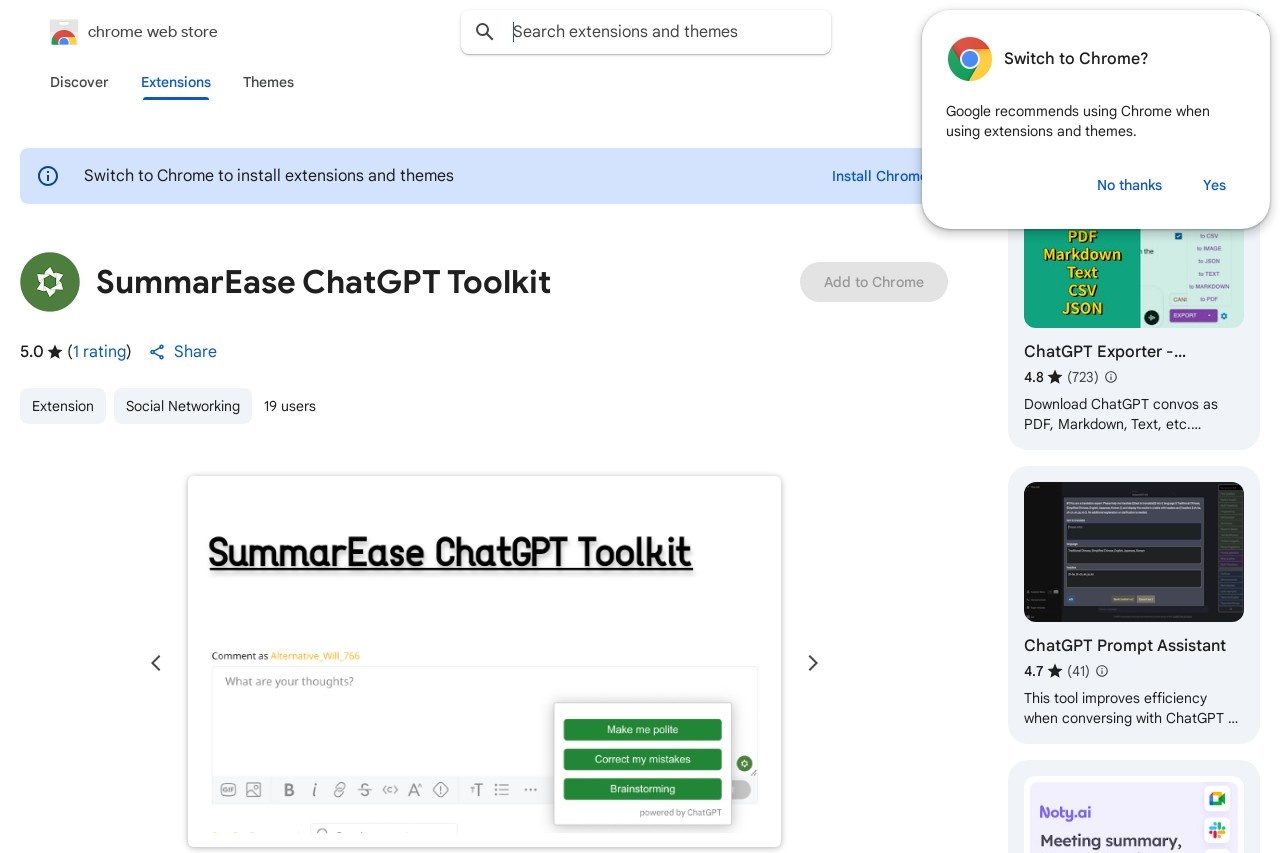Click Yes in Switch to Chrome popup
This screenshot has width=1280, height=853.
pyautogui.click(x=1214, y=185)
